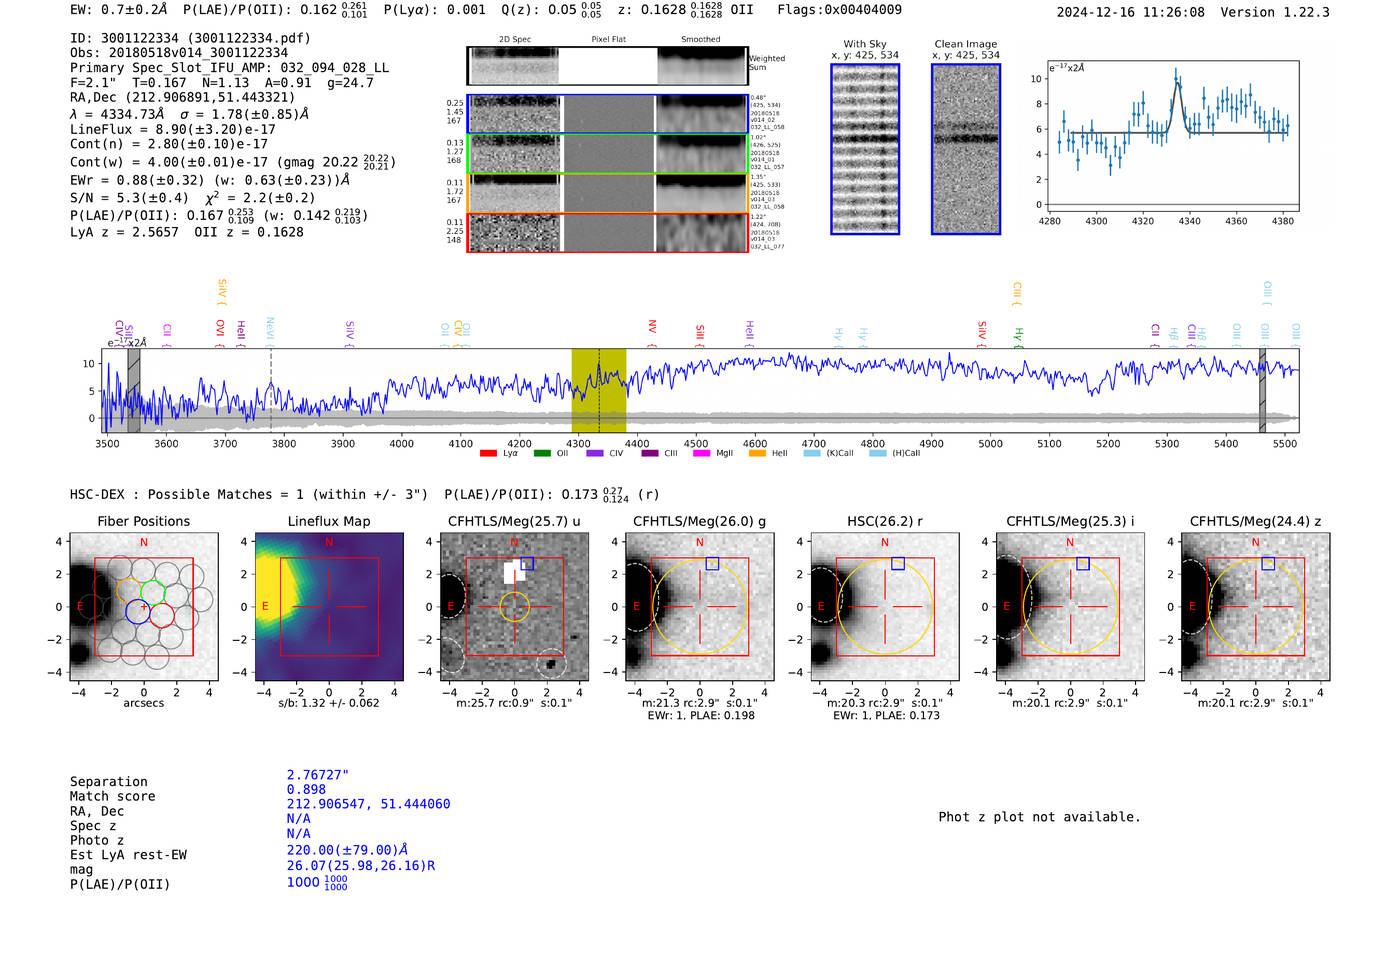Click the yellow highlighted band in the spectrum
1400x953 pixels.
click(599, 390)
